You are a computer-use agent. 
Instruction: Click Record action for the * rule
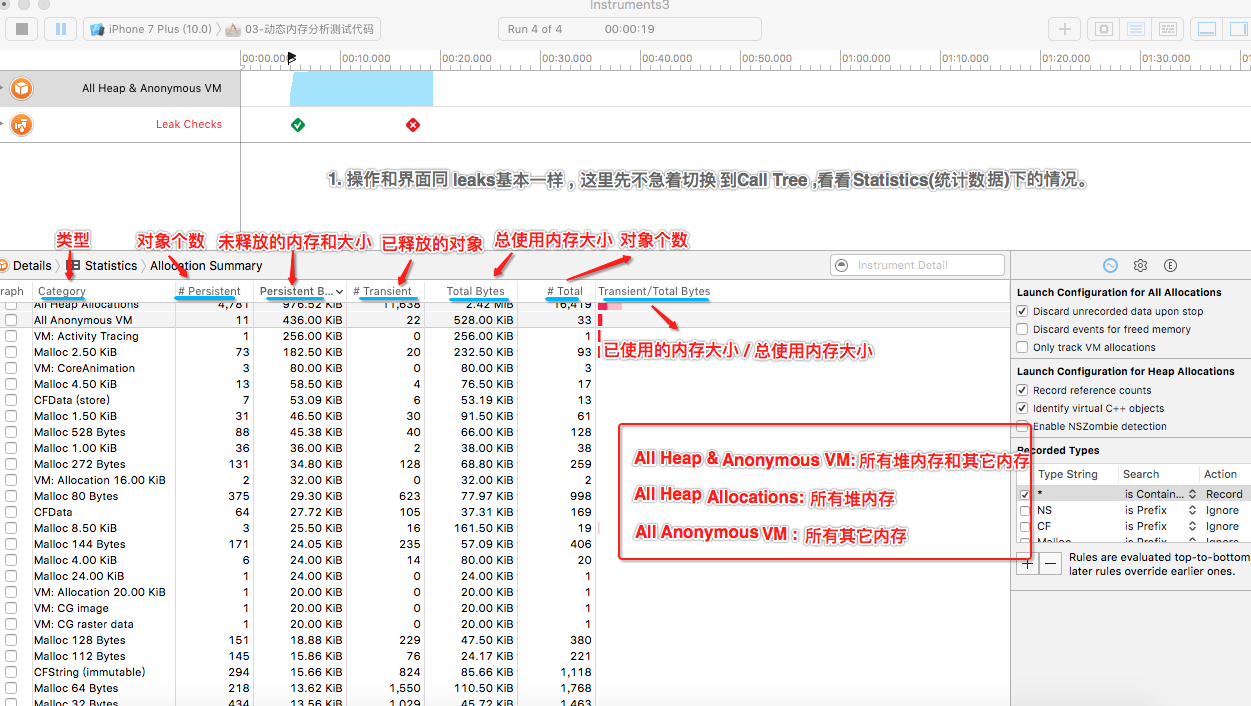click(x=1224, y=494)
